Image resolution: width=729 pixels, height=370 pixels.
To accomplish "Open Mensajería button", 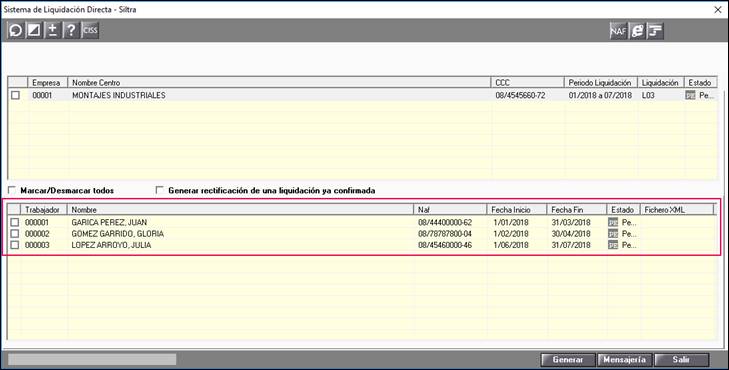I will [x=625, y=360].
